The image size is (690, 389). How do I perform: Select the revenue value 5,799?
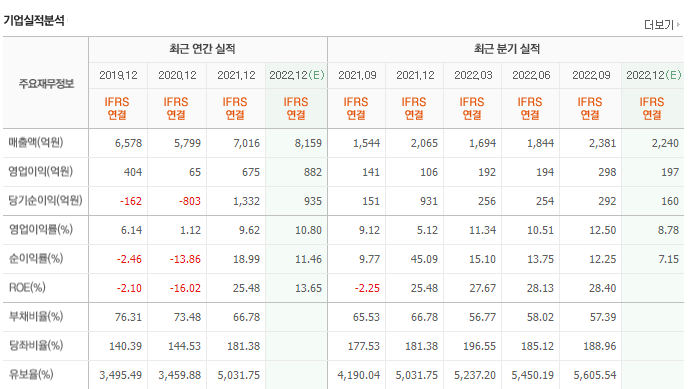tap(187, 143)
